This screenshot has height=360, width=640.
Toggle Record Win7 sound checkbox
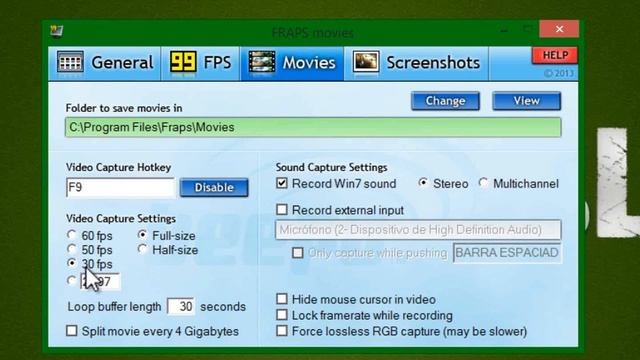[282, 183]
